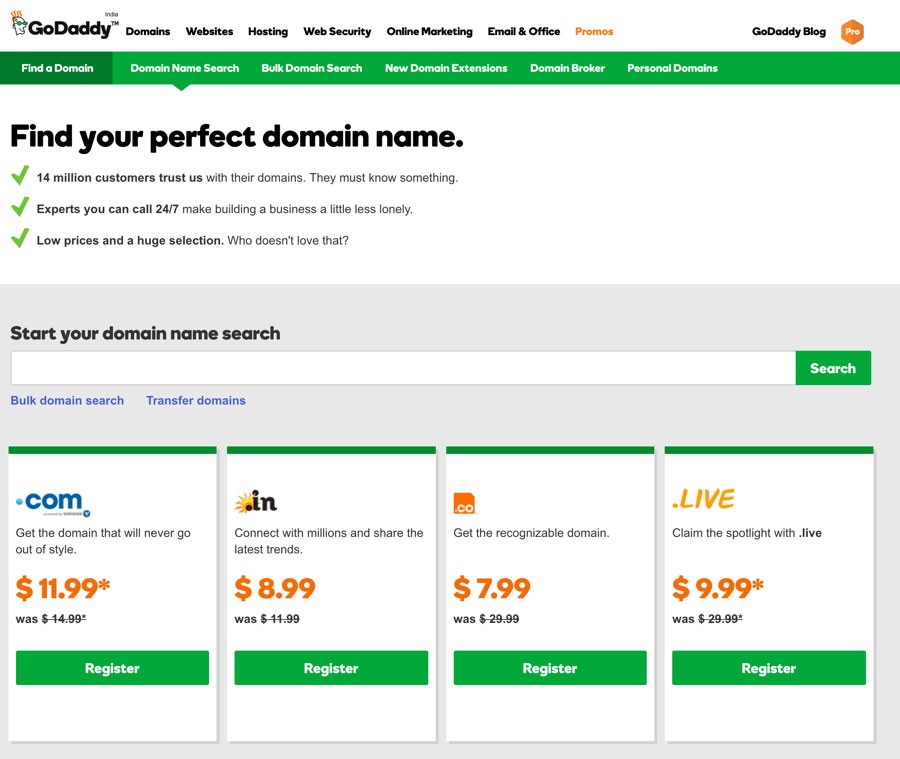900x759 pixels.
Task: Click inside the domain search field
Action: pos(400,367)
